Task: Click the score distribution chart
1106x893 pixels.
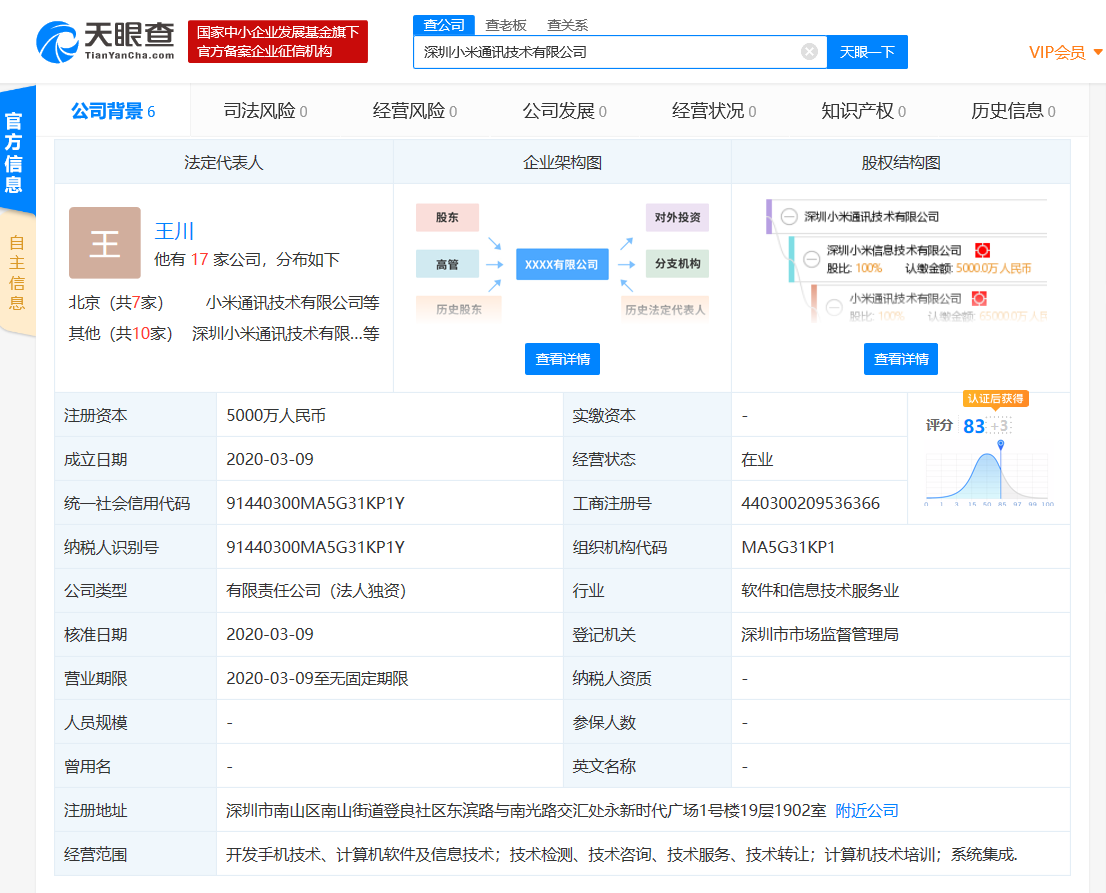Action: coord(987,475)
